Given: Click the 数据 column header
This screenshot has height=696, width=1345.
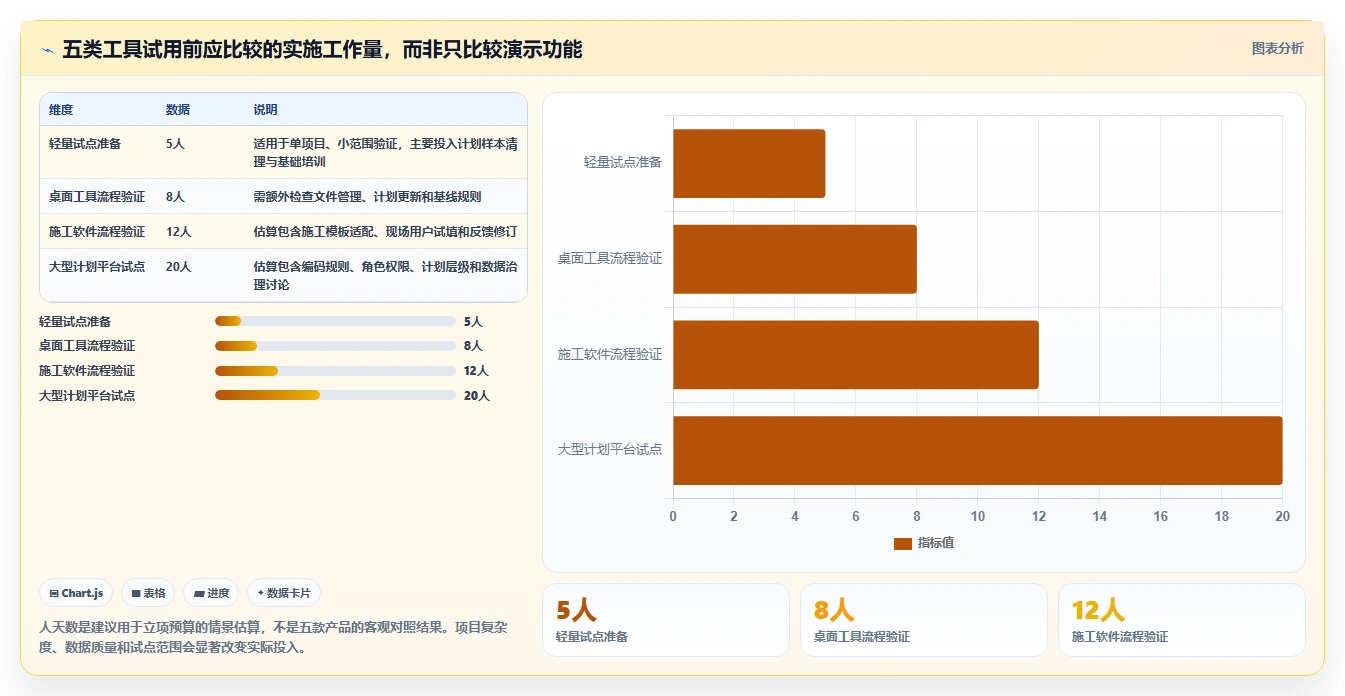Looking at the screenshot, I should [x=178, y=109].
